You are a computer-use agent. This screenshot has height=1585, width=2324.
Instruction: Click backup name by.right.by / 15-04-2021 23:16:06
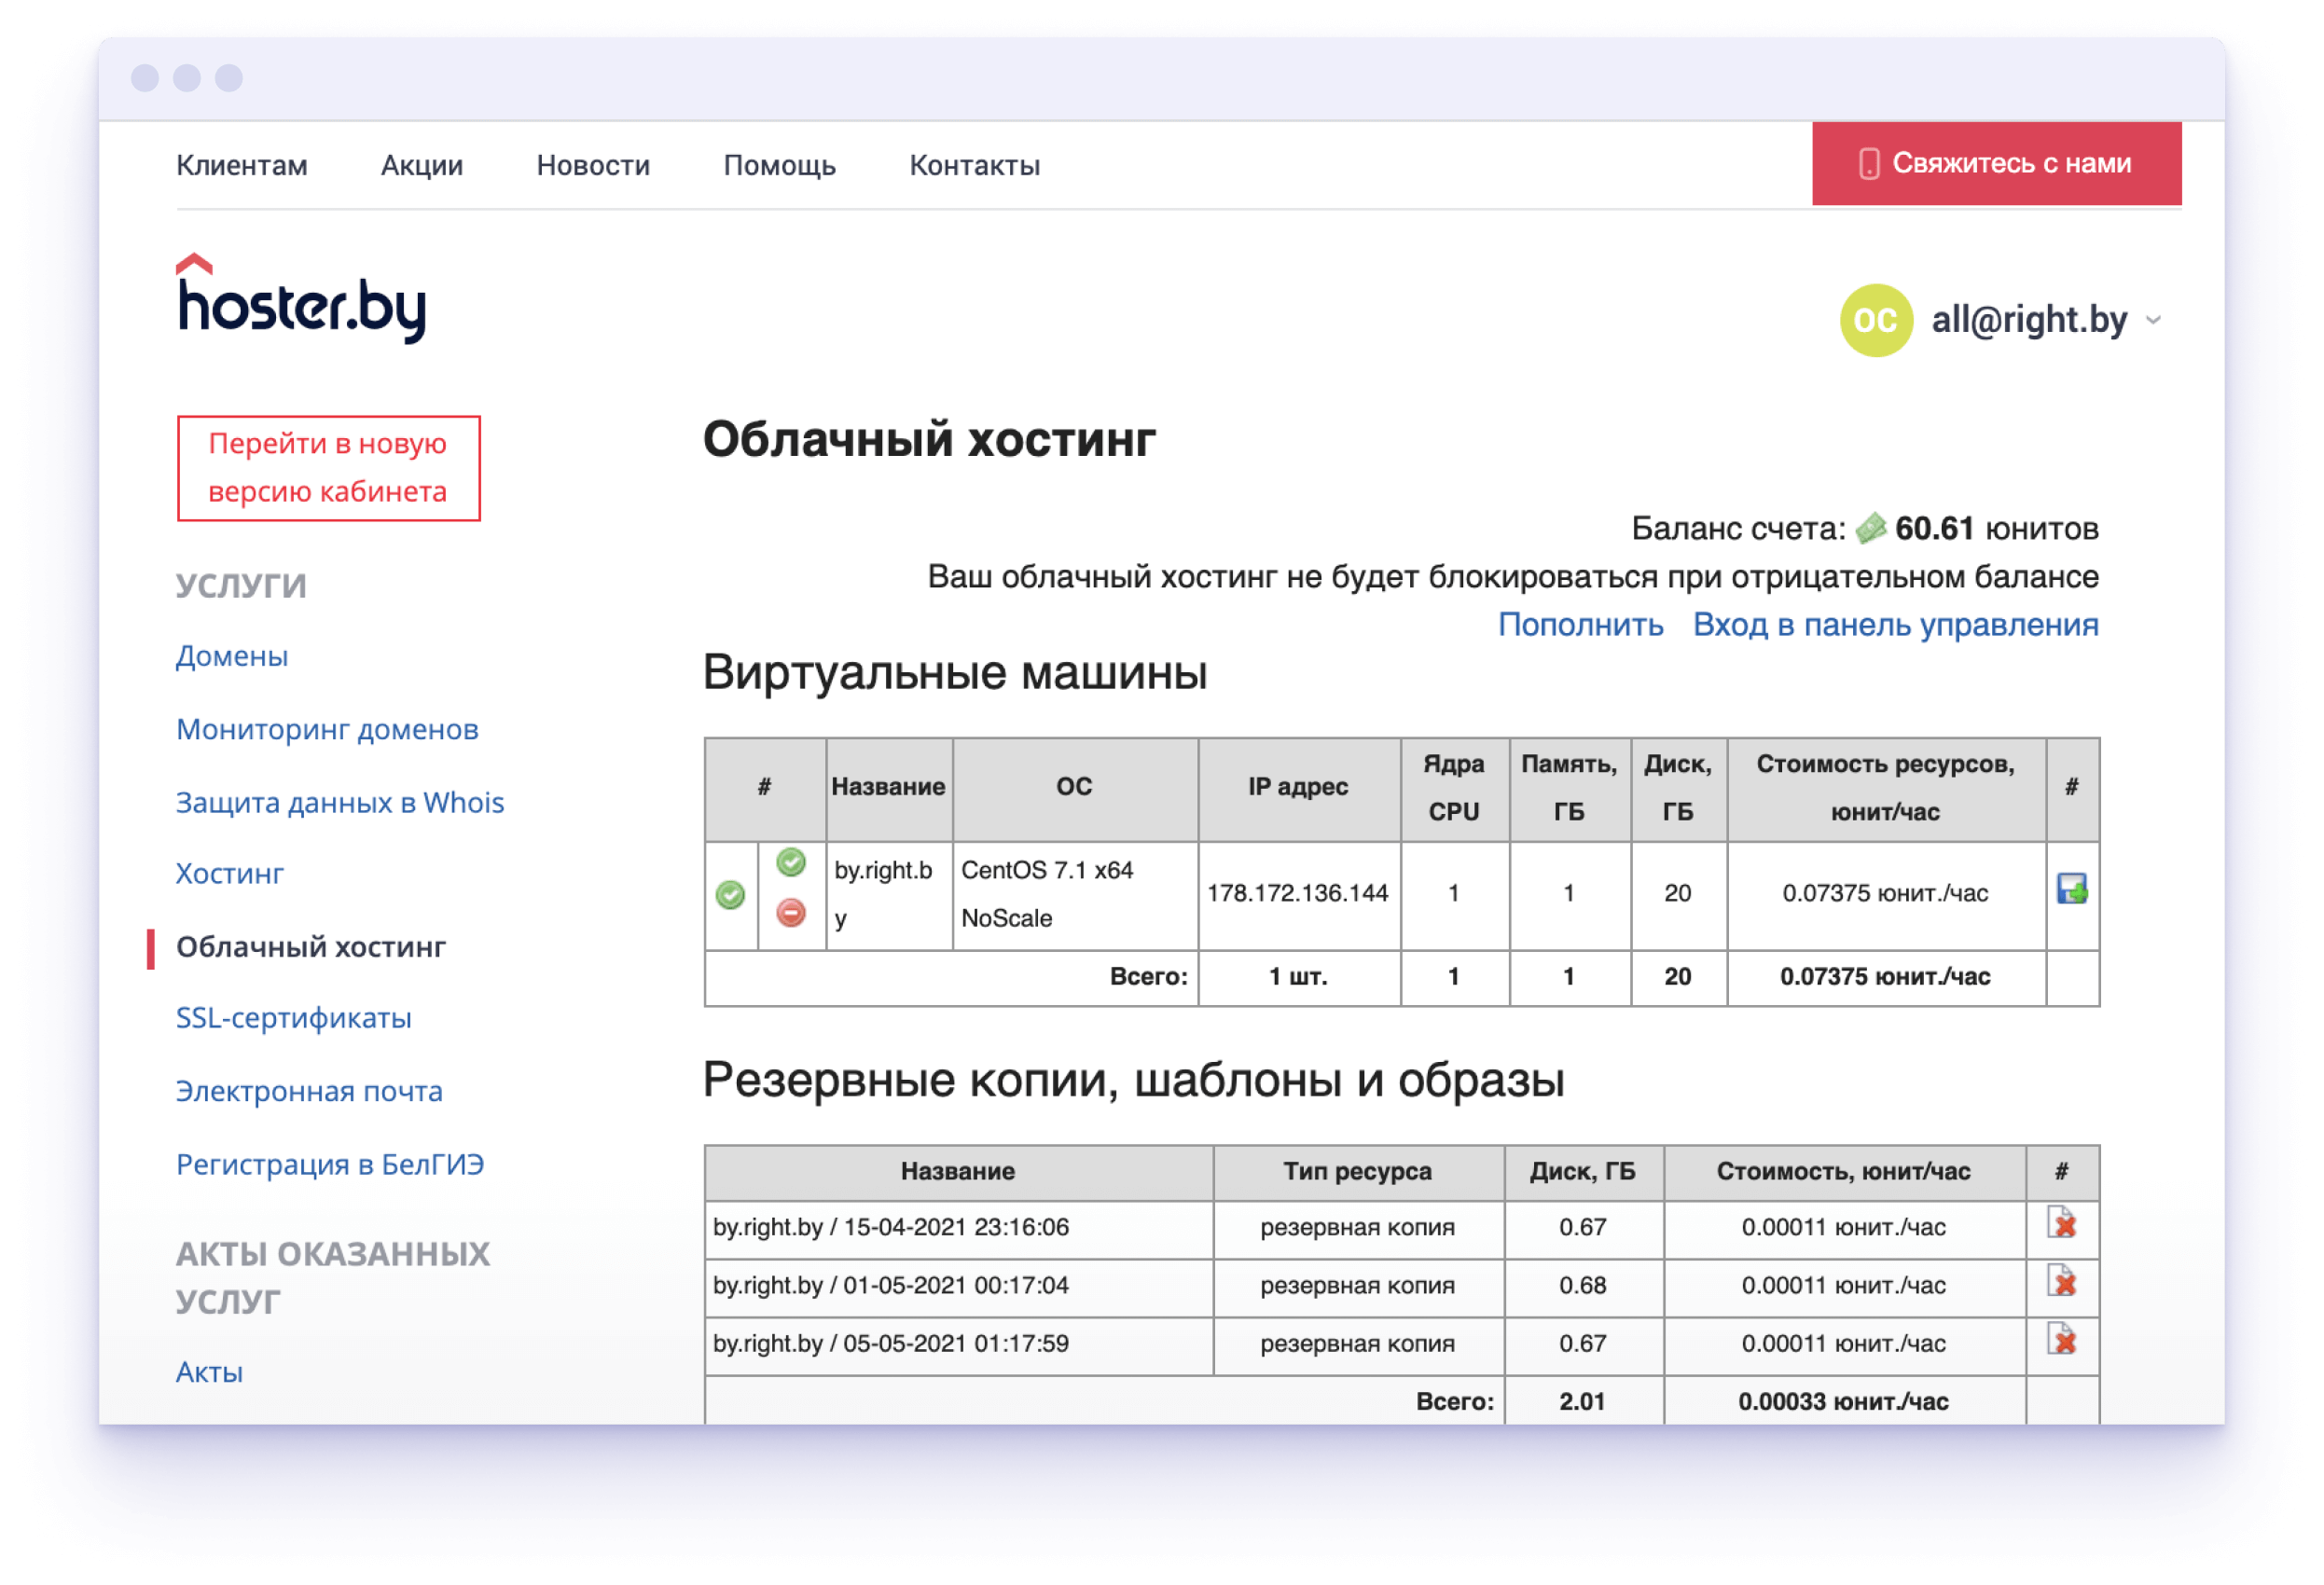point(891,1227)
